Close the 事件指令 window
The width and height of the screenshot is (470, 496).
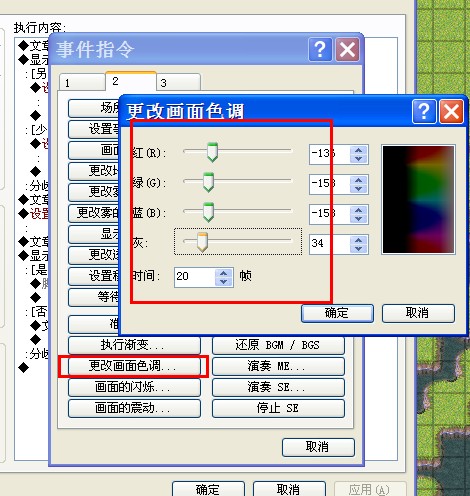click(347, 50)
